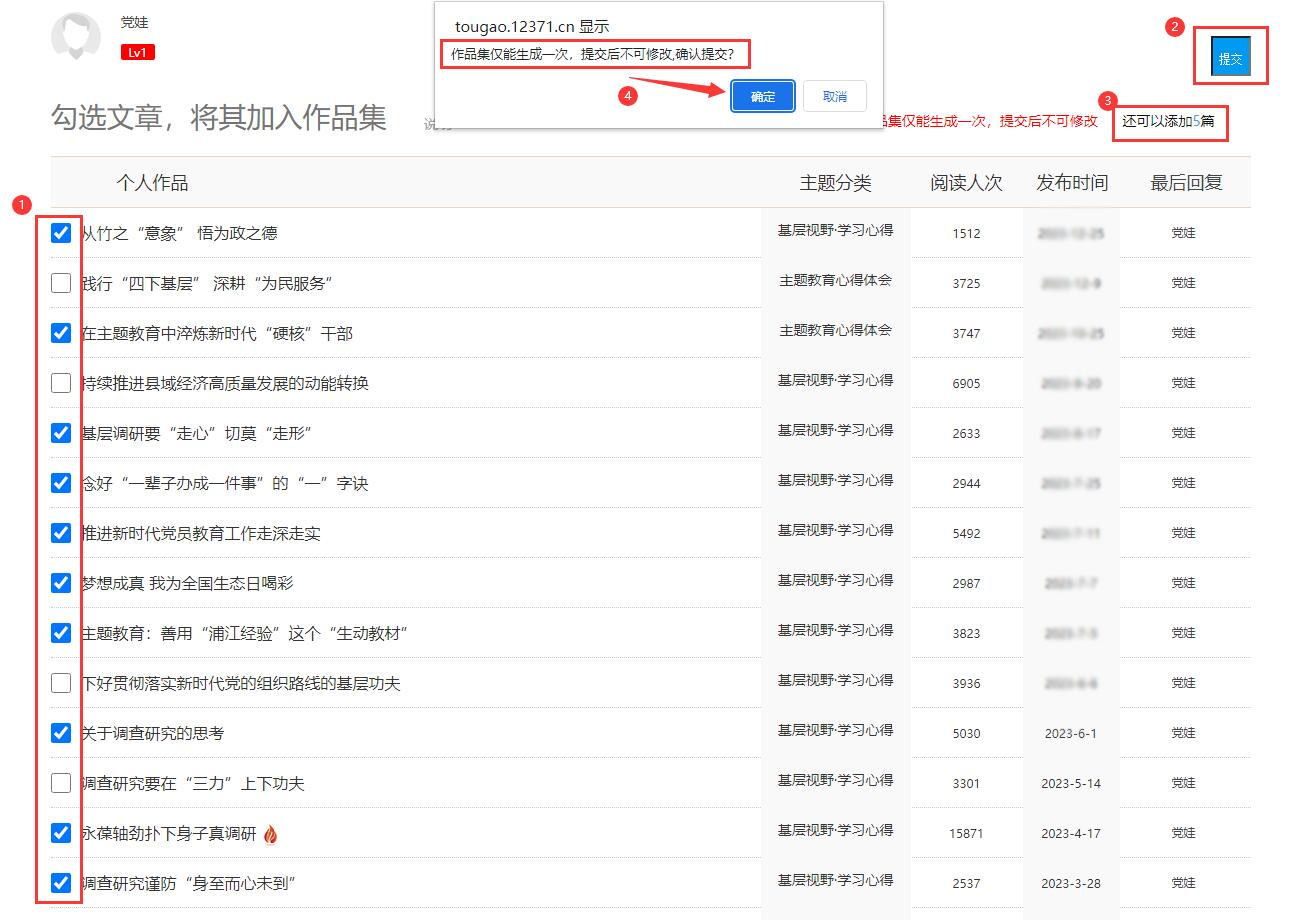Image resolution: width=1314 pixels, height=920 pixels.
Task: Cancel the dialog with 取消
Action: tap(834, 96)
